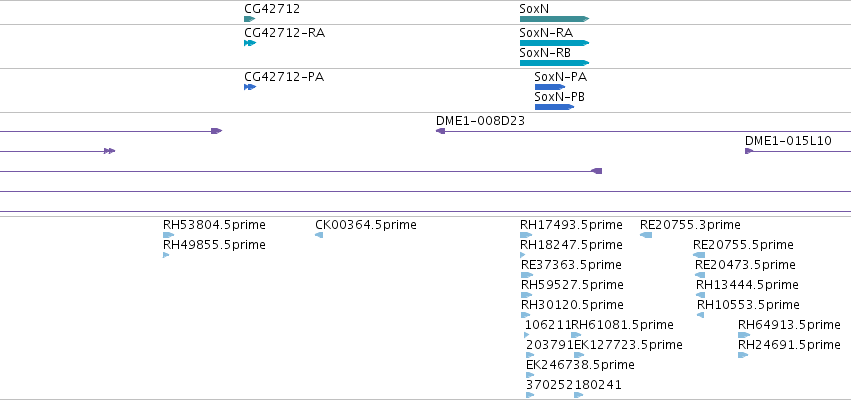
Task: Select the CK00364.5prime EST arrow
Action: [x=319, y=235]
